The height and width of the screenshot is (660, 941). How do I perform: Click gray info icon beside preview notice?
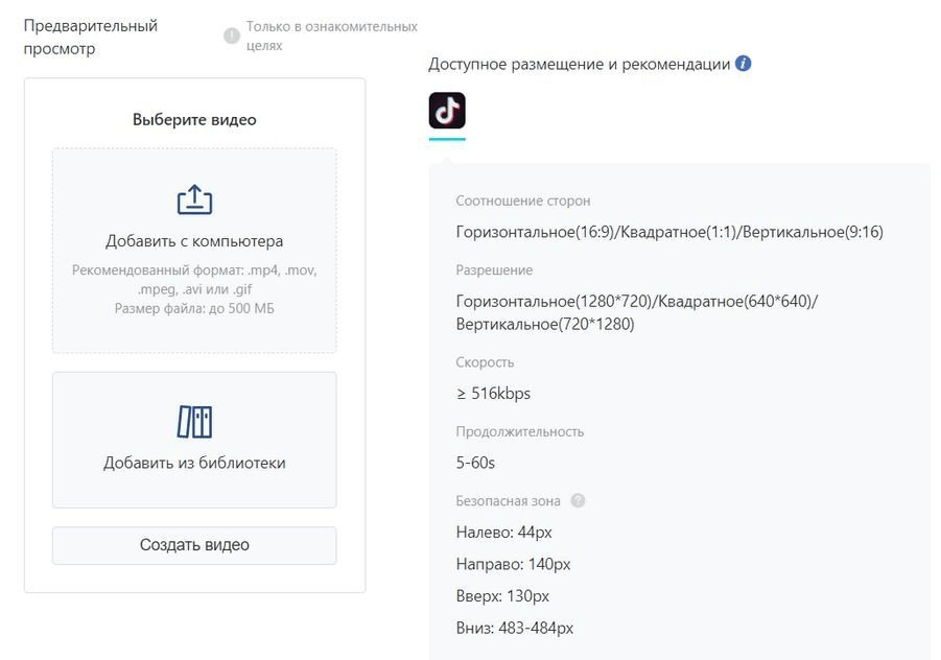coord(232,36)
